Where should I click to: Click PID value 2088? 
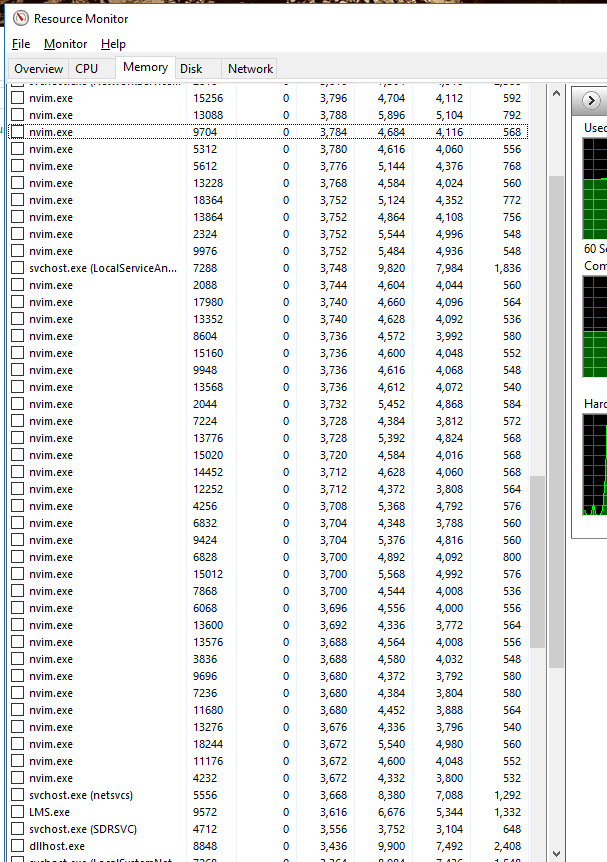205,285
